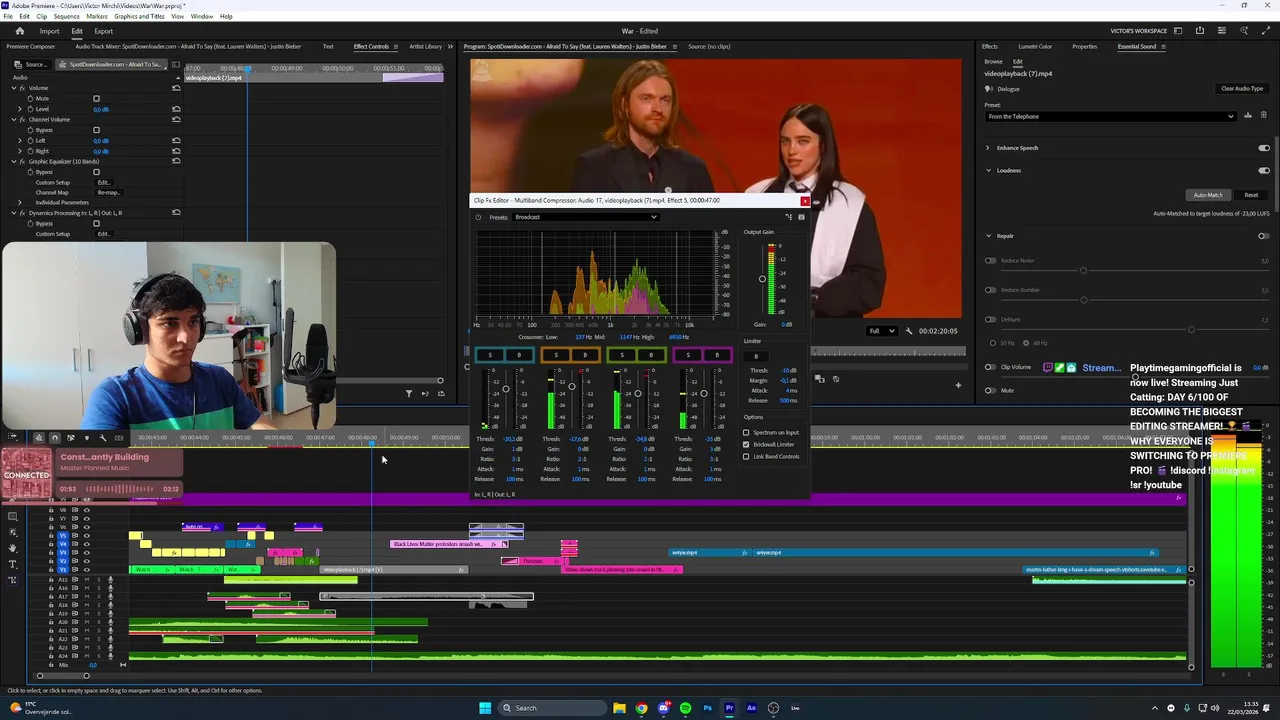Check the Volume Mute checkbox
The width and height of the screenshot is (1280, 720).
[x=96, y=99]
